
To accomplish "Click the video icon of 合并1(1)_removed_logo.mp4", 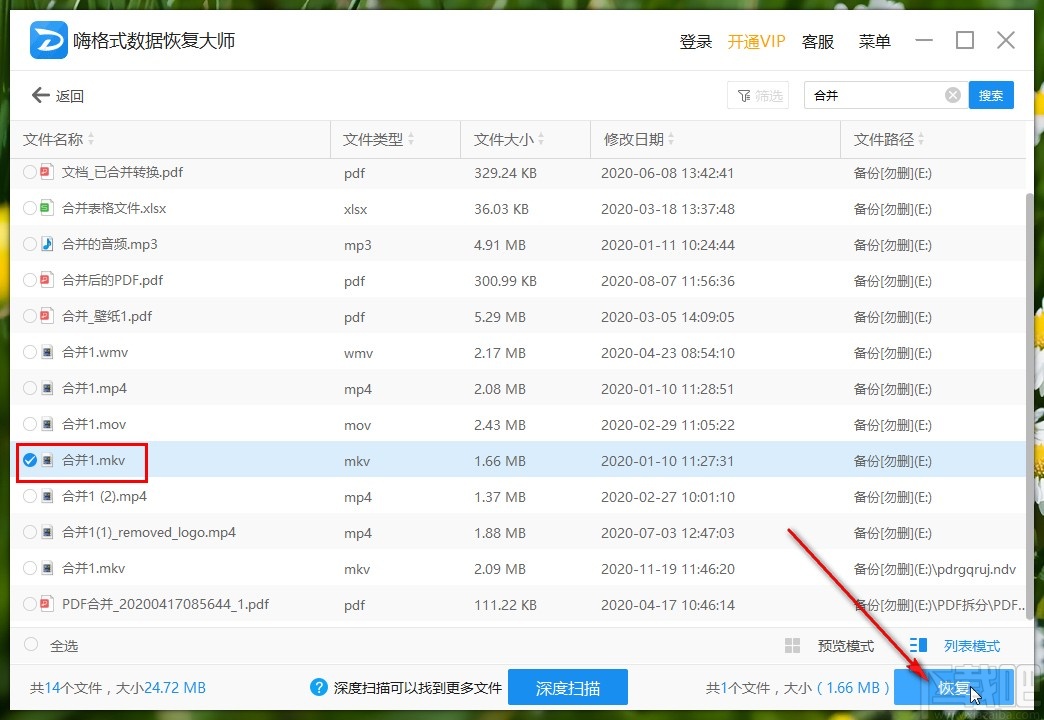I will (47, 532).
